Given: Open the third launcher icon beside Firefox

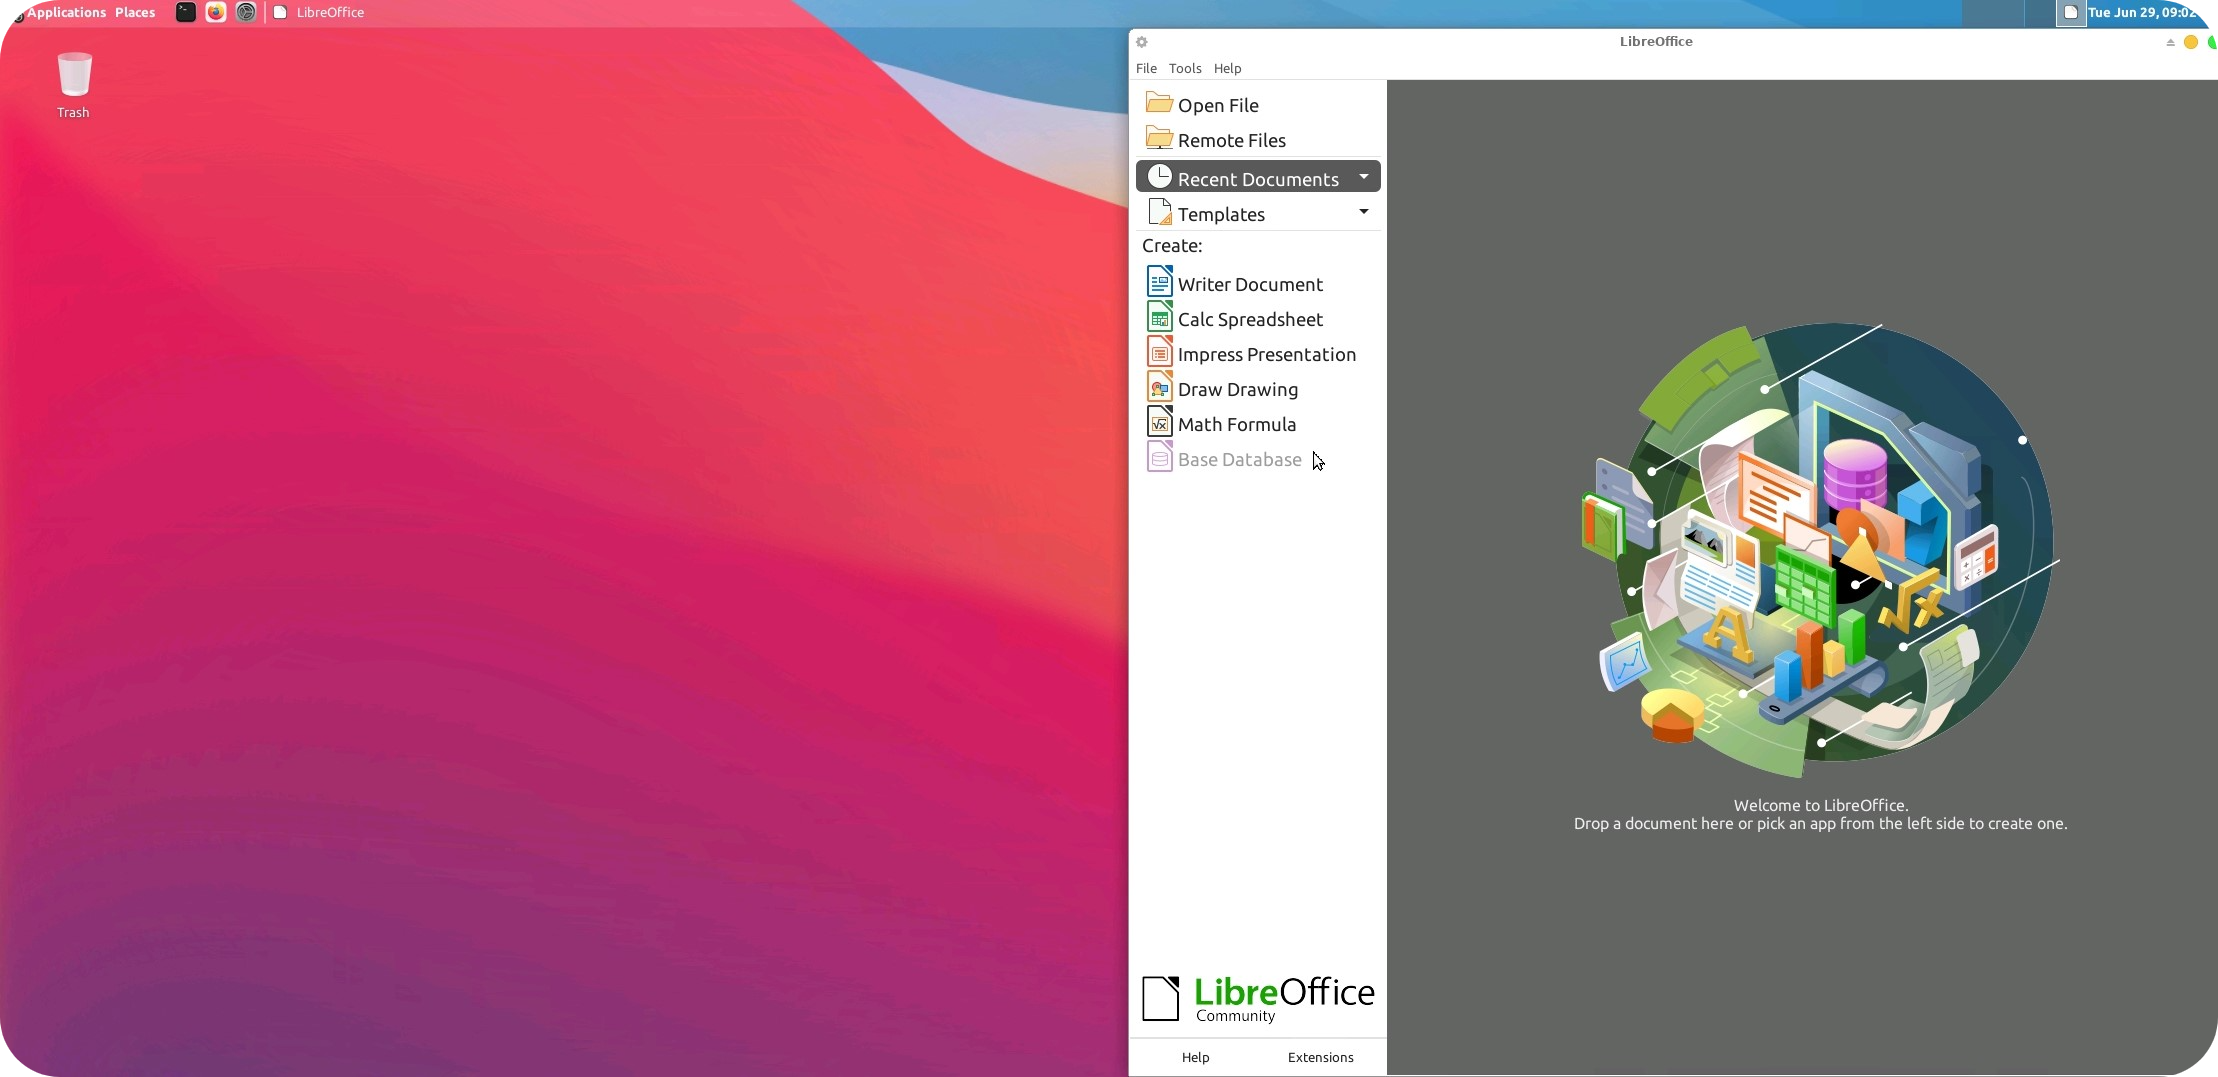Looking at the screenshot, I should 246,12.
